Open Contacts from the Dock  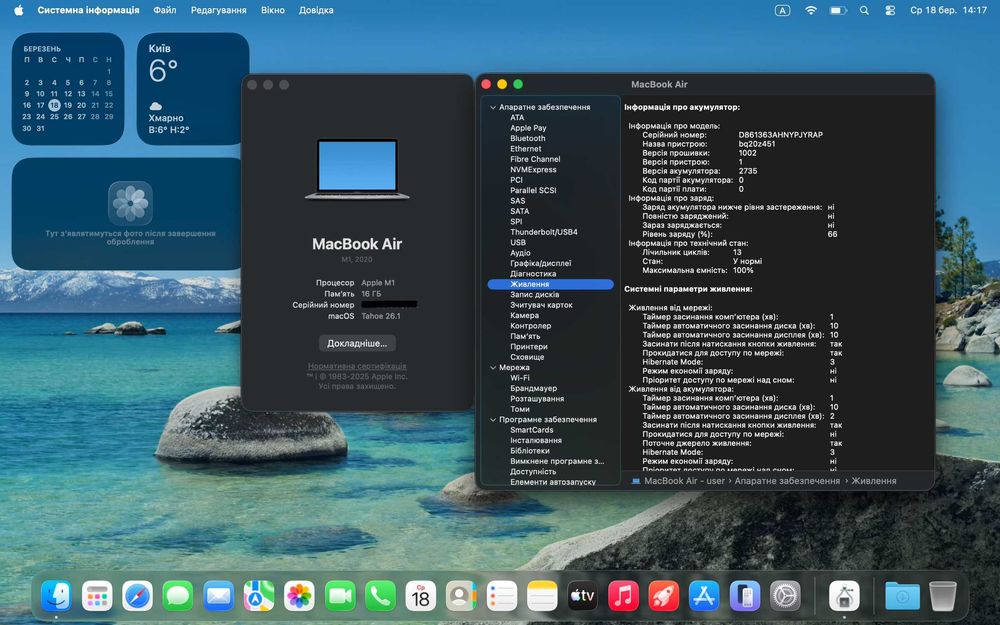point(461,596)
